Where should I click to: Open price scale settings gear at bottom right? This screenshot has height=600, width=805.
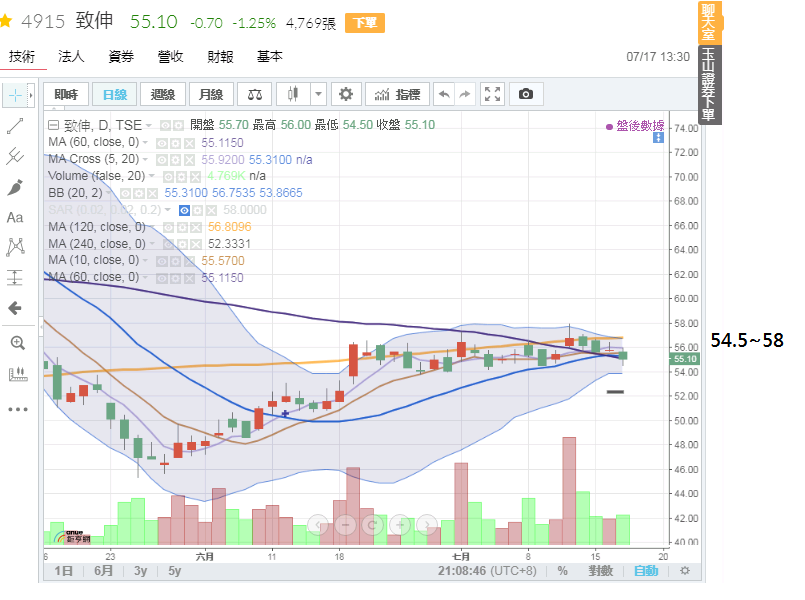684,571
